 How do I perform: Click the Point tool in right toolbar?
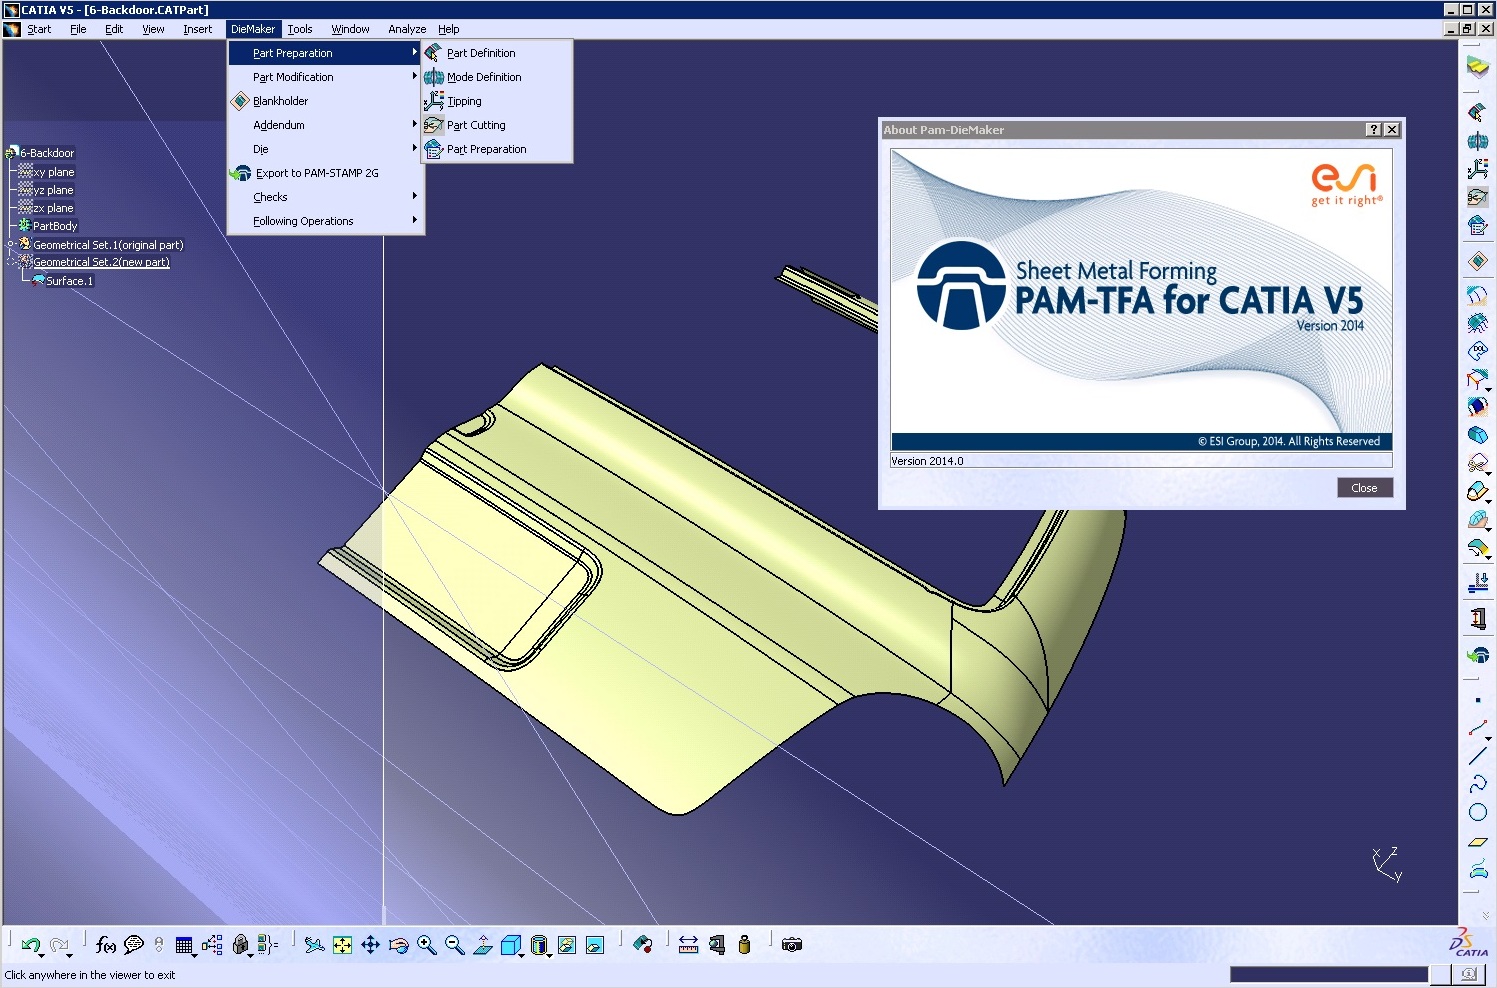(x=1477, y=700)
